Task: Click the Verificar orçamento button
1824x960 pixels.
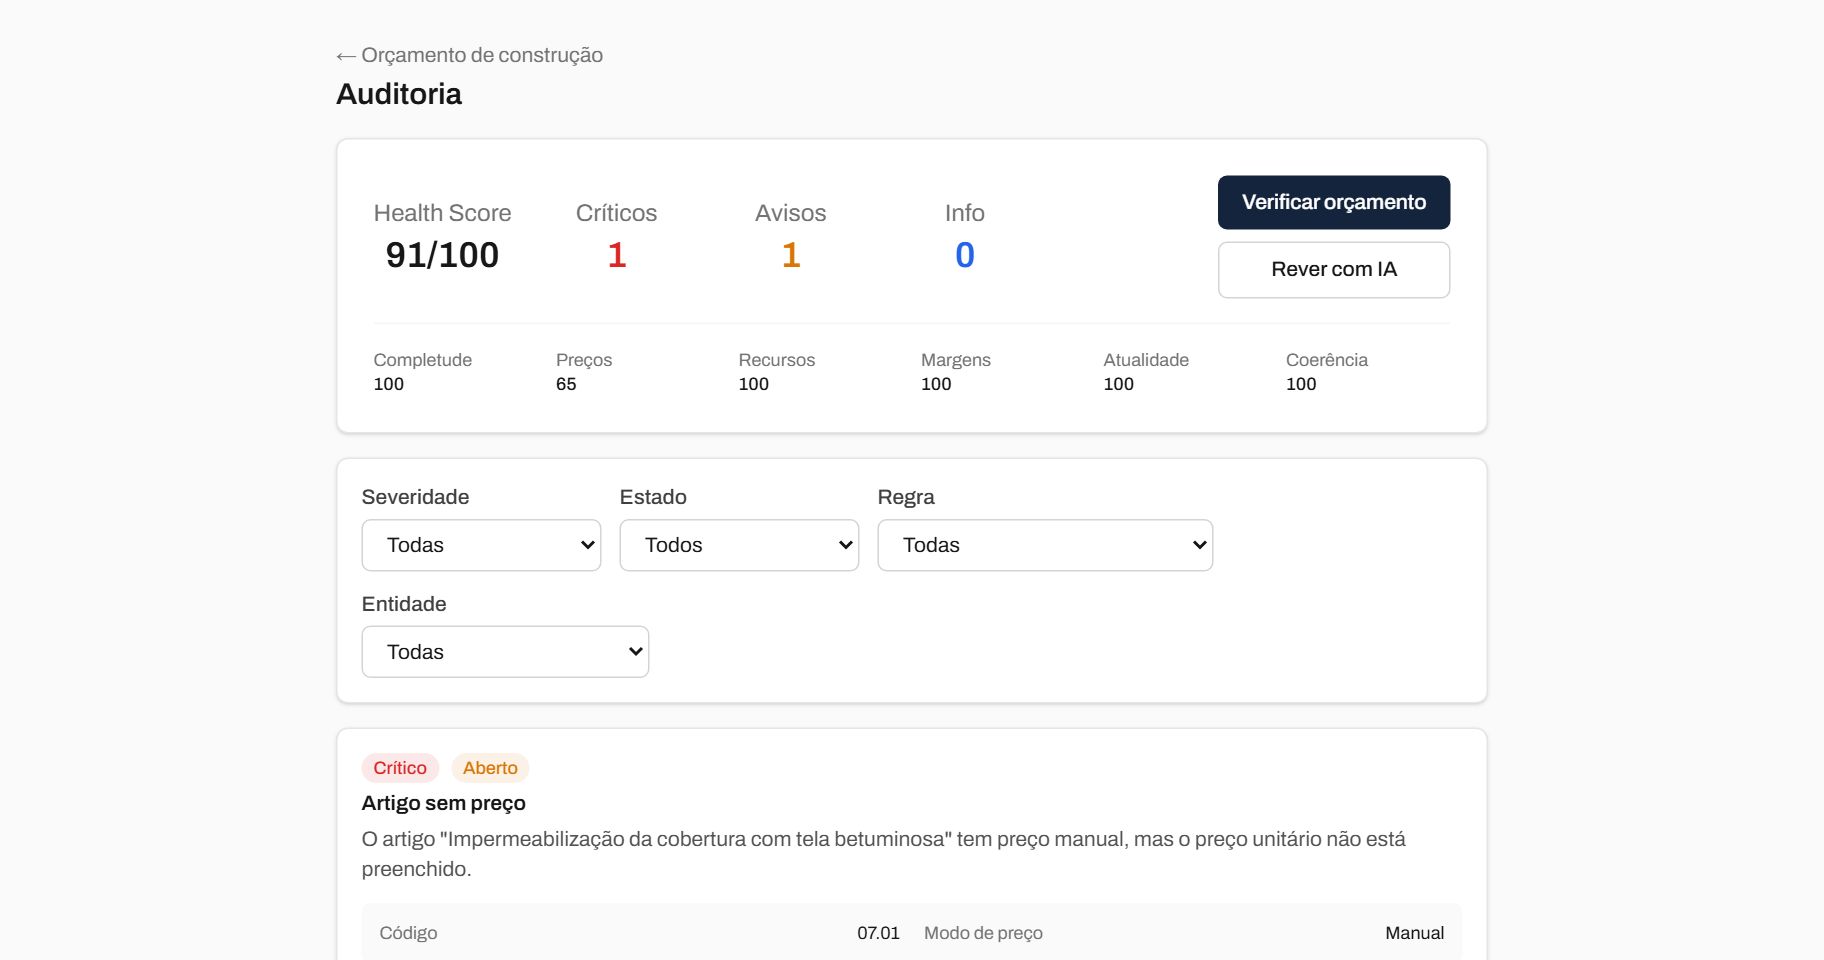Action: point(1334,202)
